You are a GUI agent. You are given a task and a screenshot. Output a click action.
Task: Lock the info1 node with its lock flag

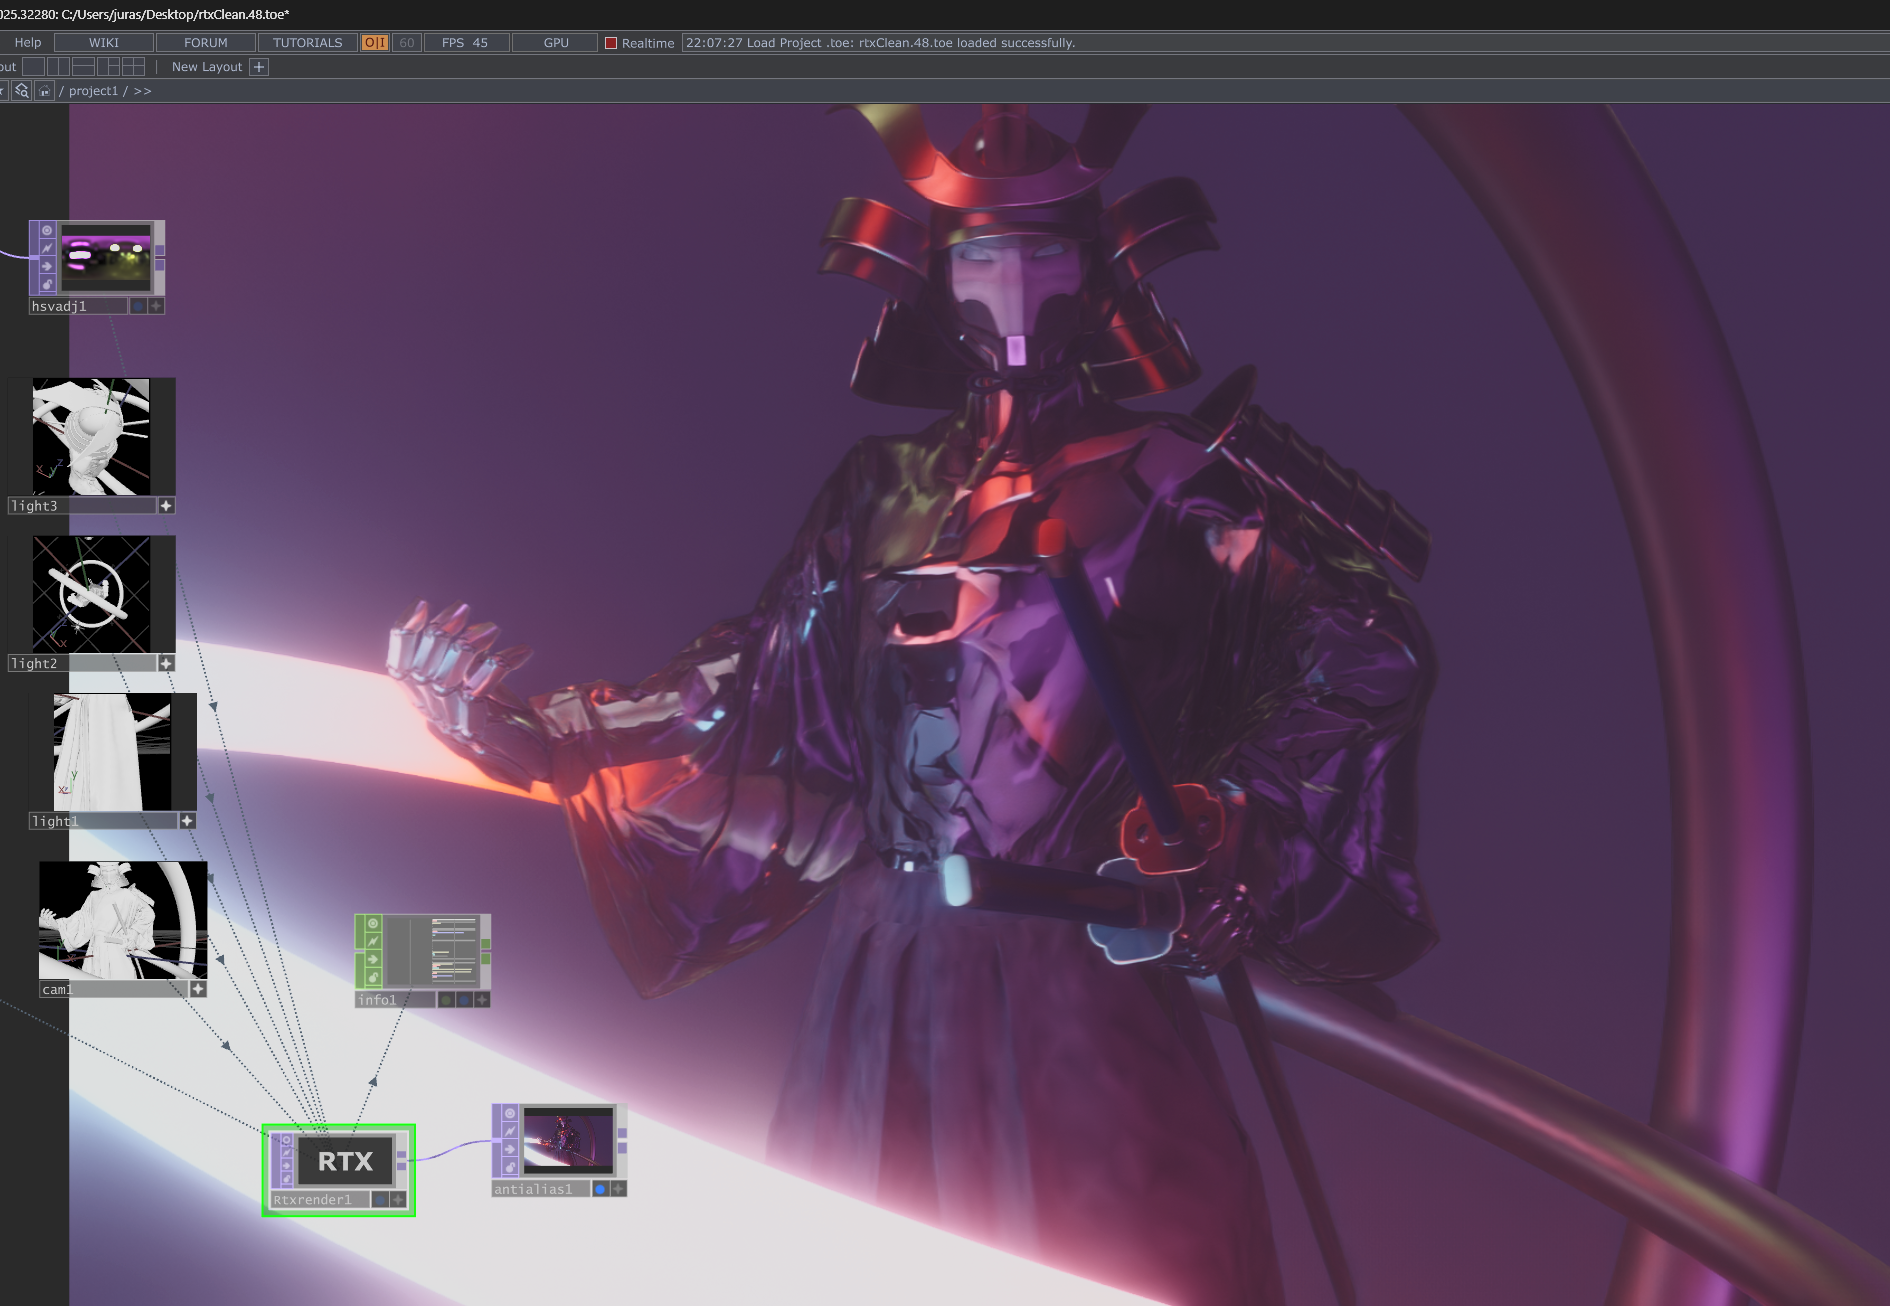(373, 977)
